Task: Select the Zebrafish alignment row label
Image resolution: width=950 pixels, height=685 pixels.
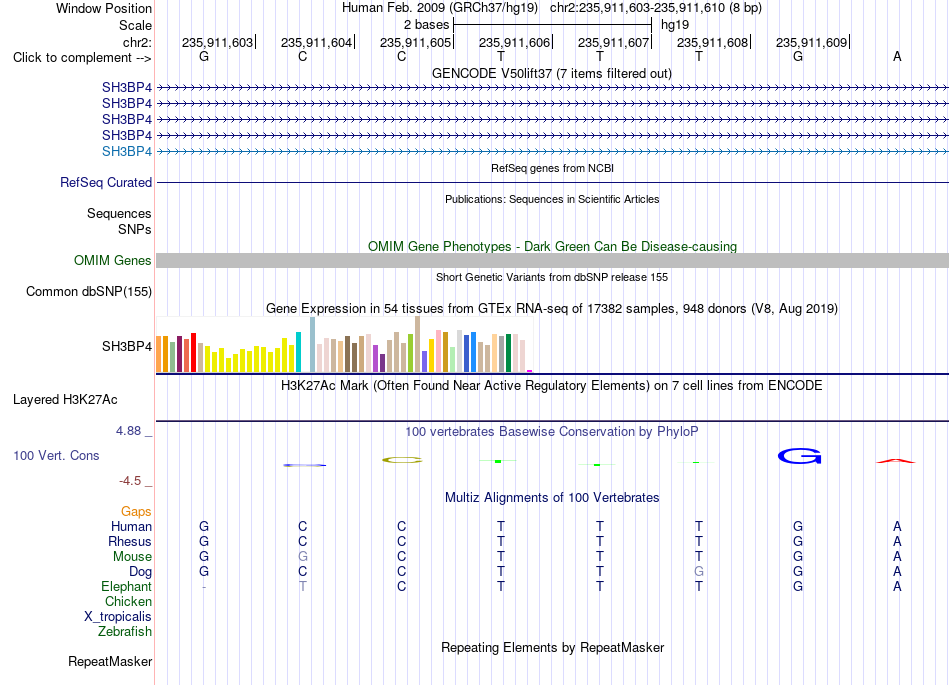Action: 125,632
